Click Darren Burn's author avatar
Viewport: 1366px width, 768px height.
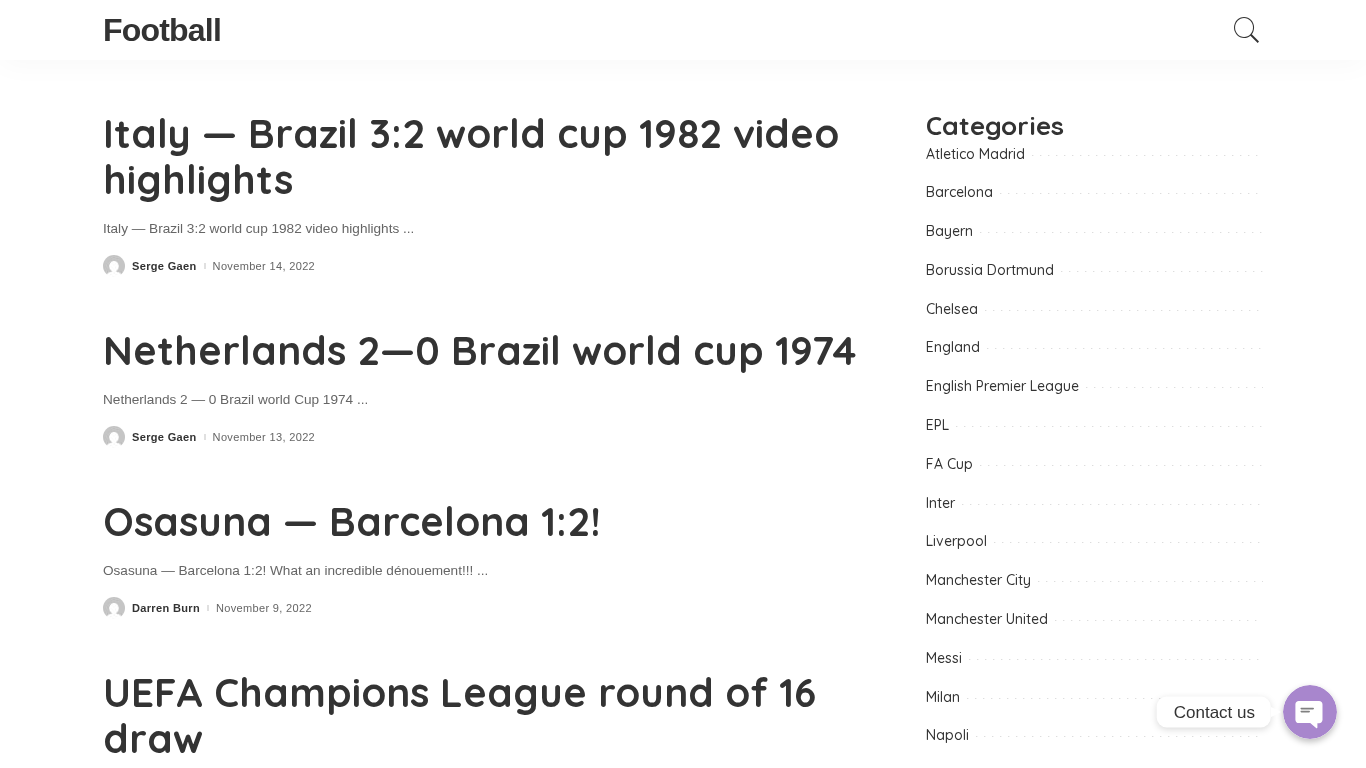pos(114,608)
